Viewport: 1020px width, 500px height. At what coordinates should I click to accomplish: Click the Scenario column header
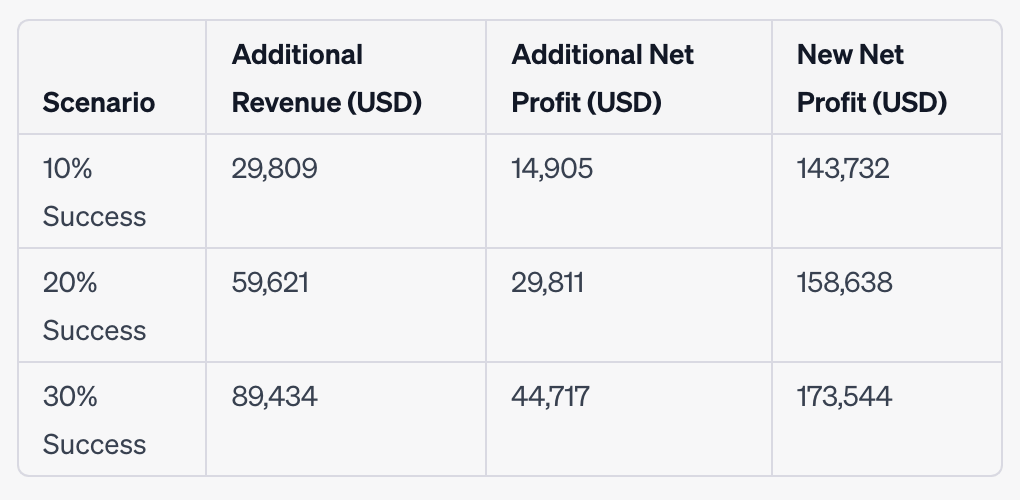[x=99, y=103]
